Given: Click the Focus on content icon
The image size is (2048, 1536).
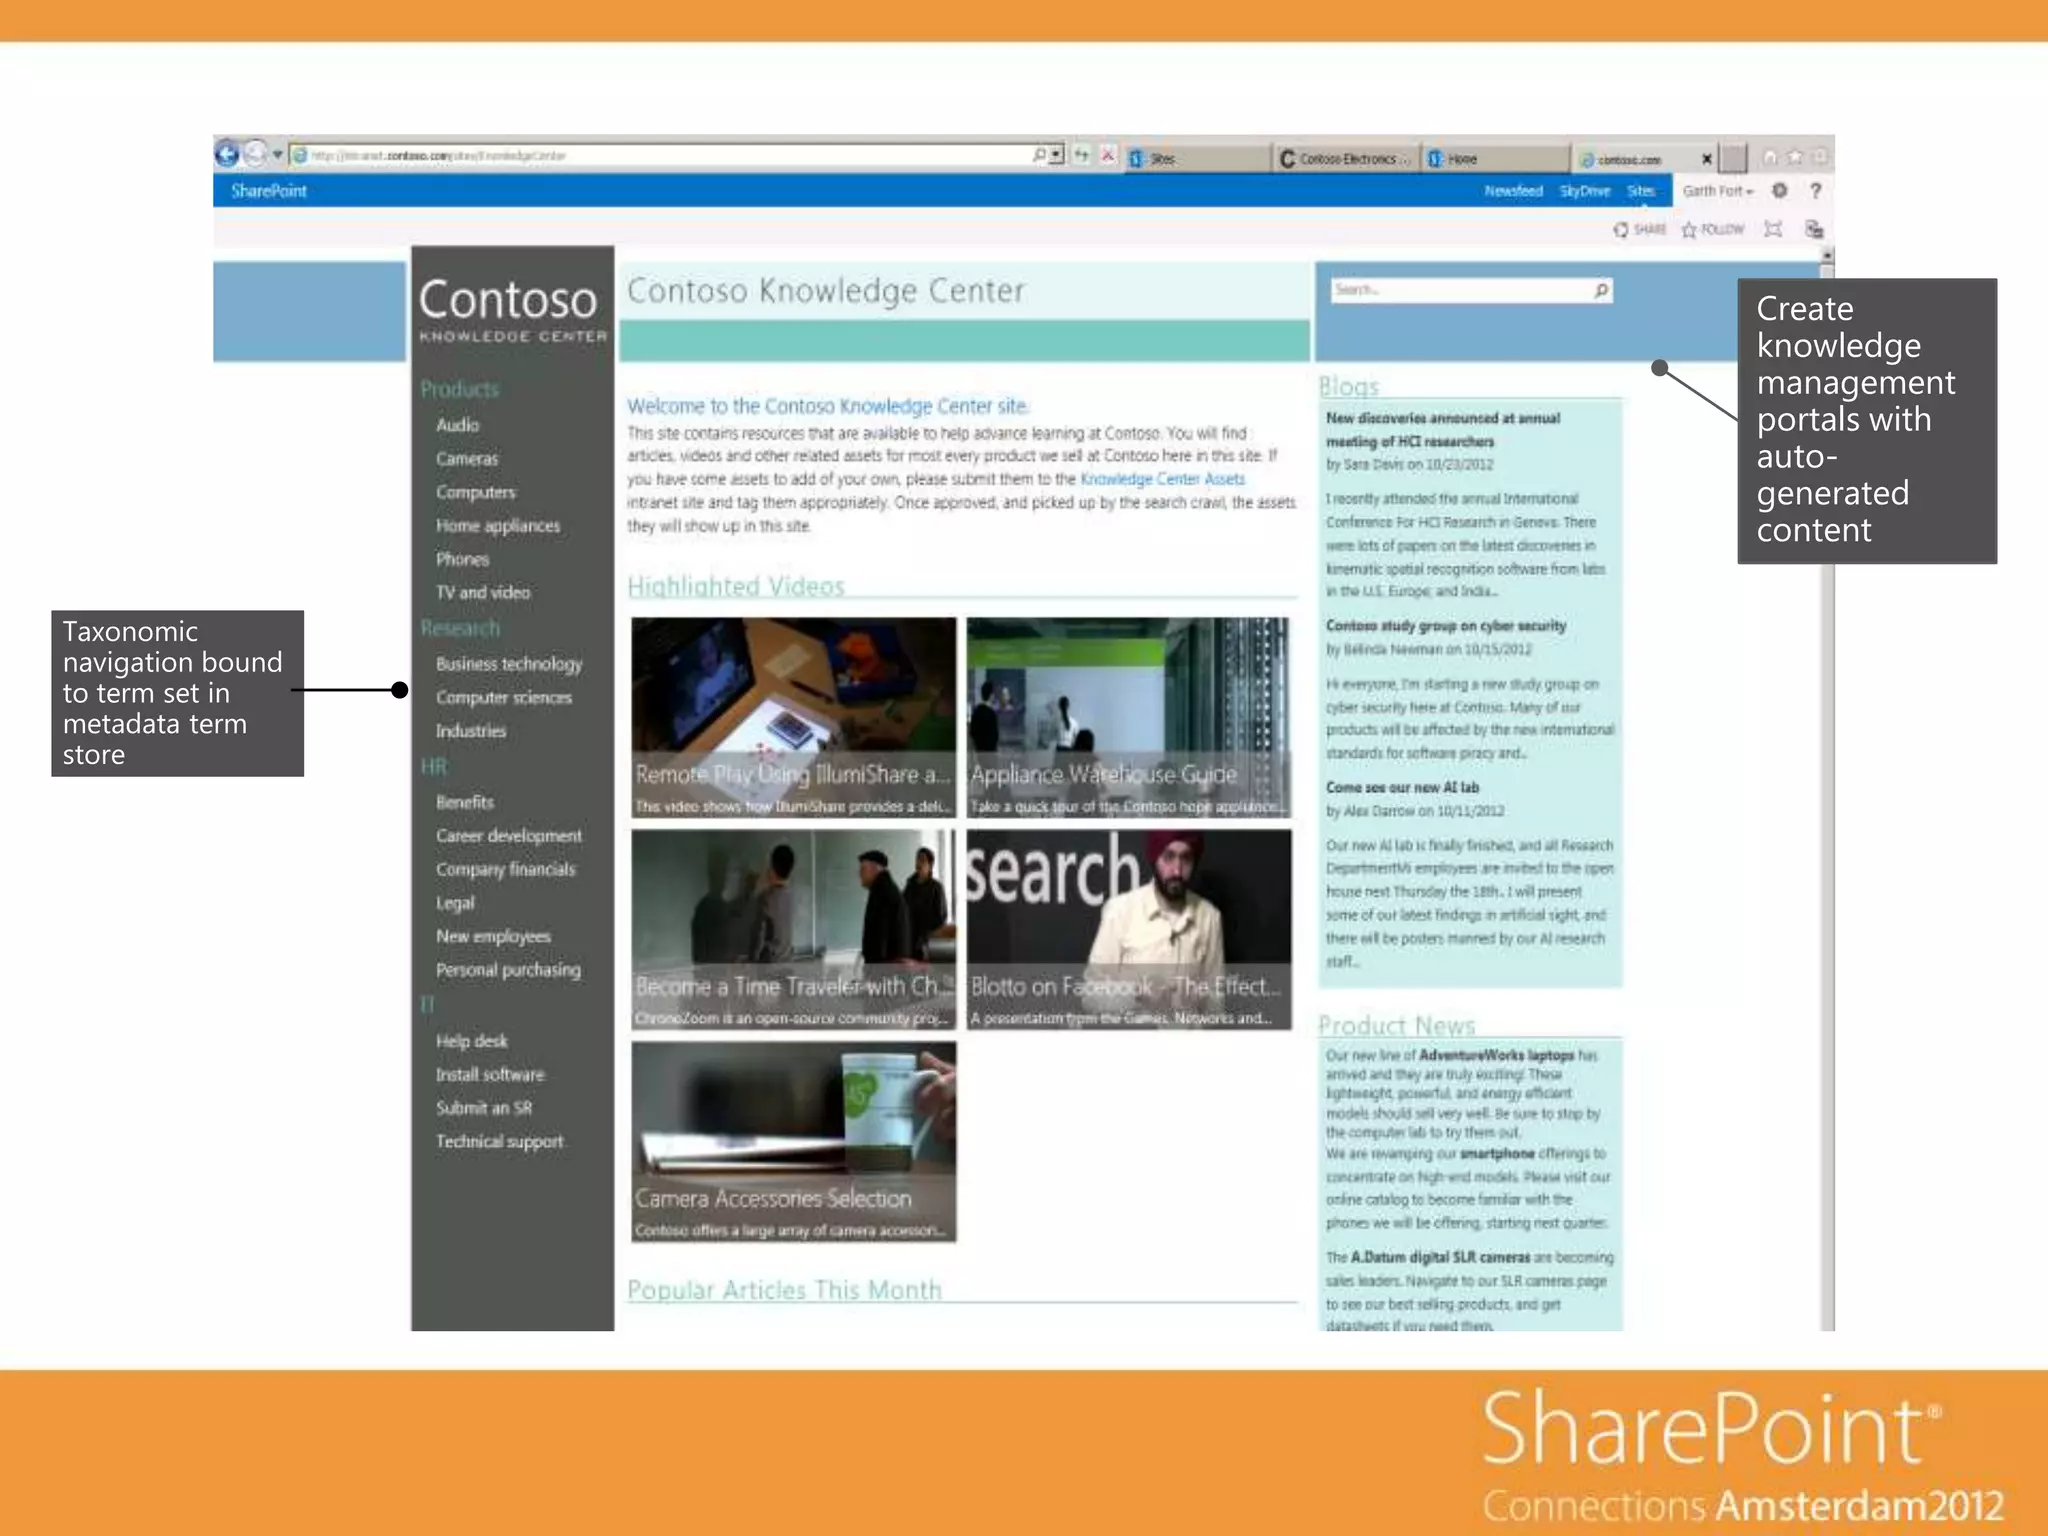Looking at the screenshot, I should (x=1773, y=230).
